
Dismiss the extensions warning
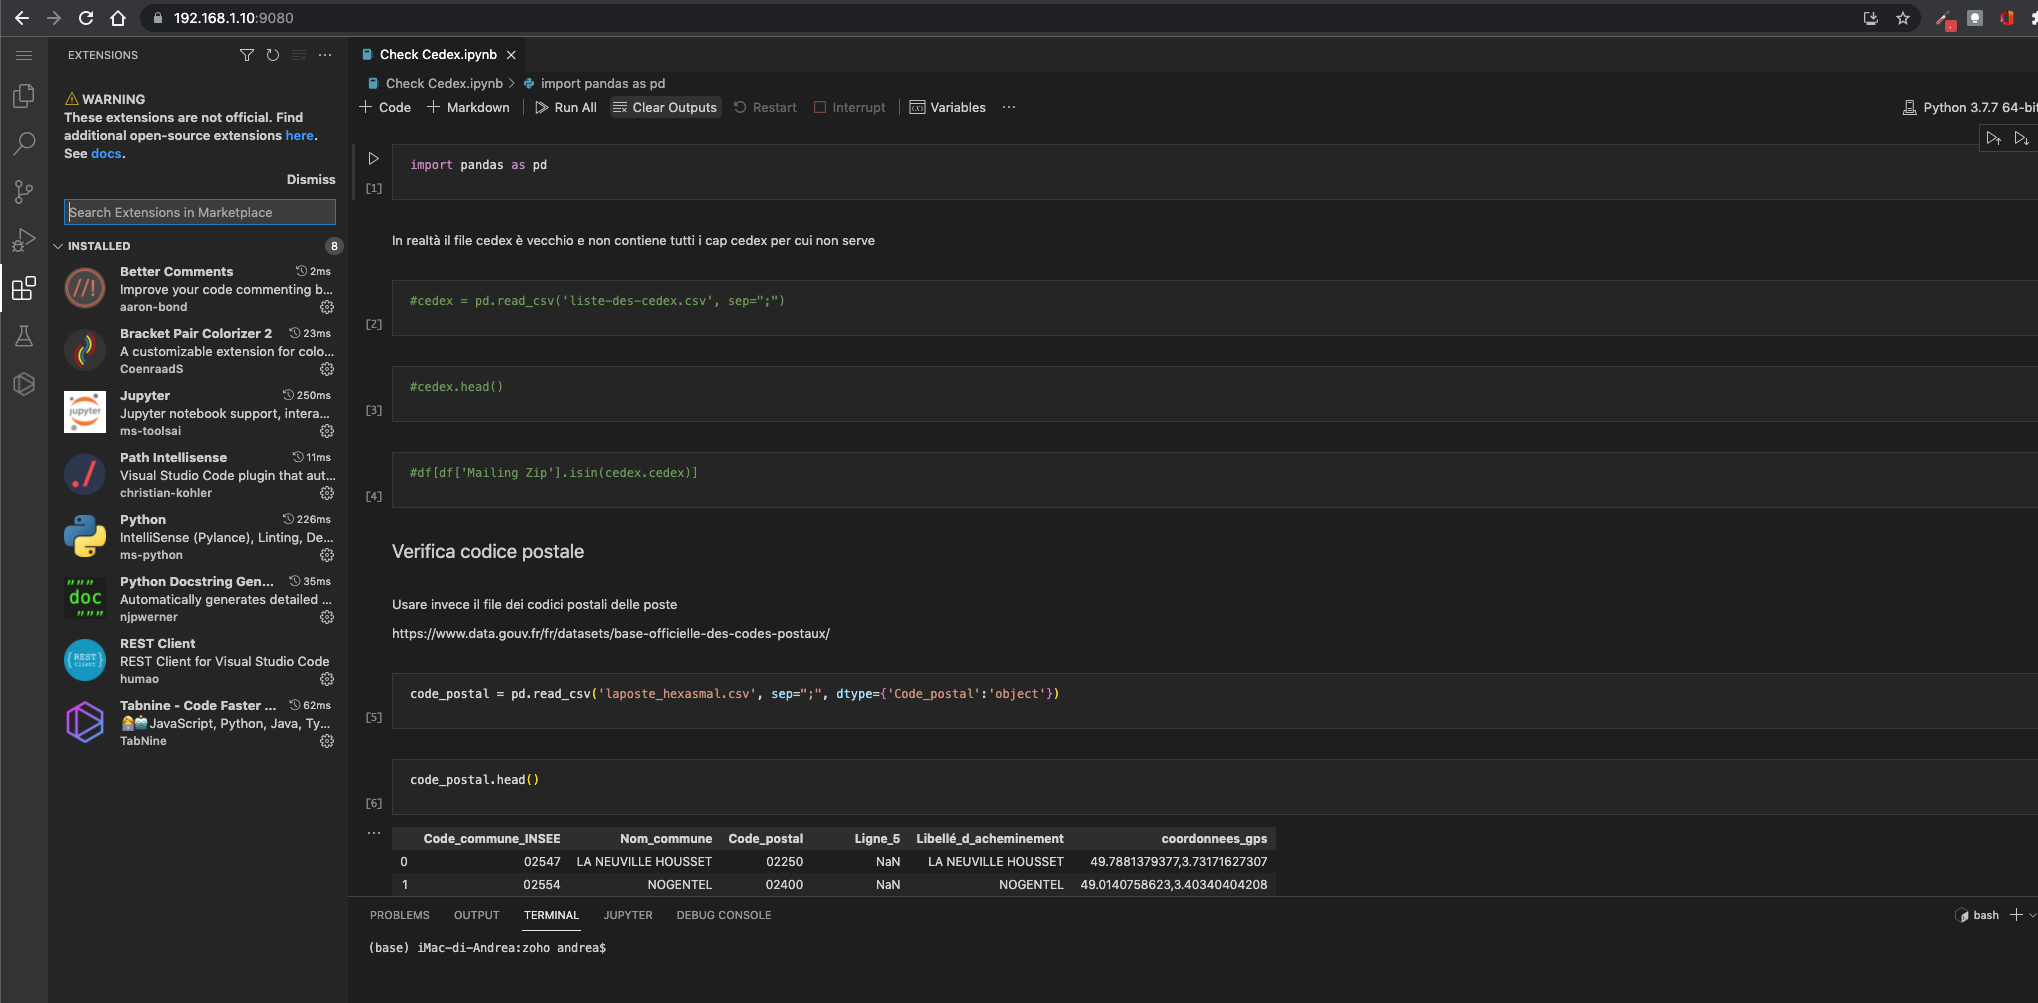click(x=311, y=179)
